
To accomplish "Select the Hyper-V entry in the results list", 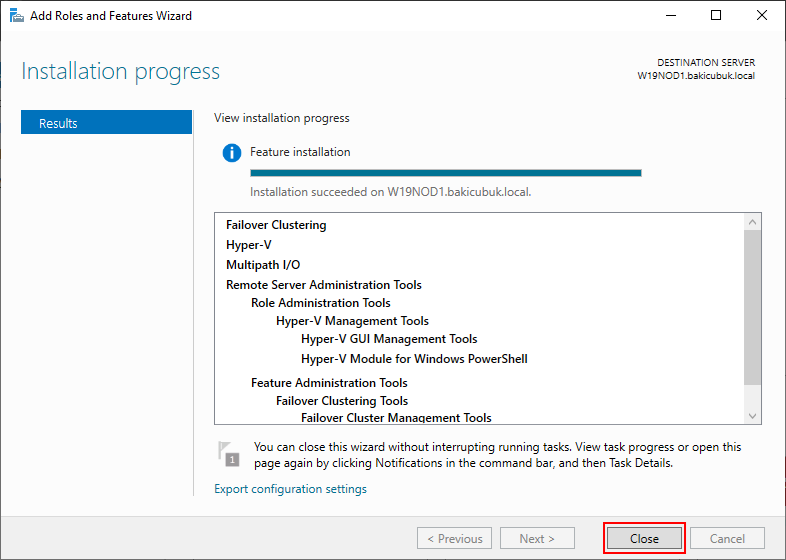I will tap(249, 245).
